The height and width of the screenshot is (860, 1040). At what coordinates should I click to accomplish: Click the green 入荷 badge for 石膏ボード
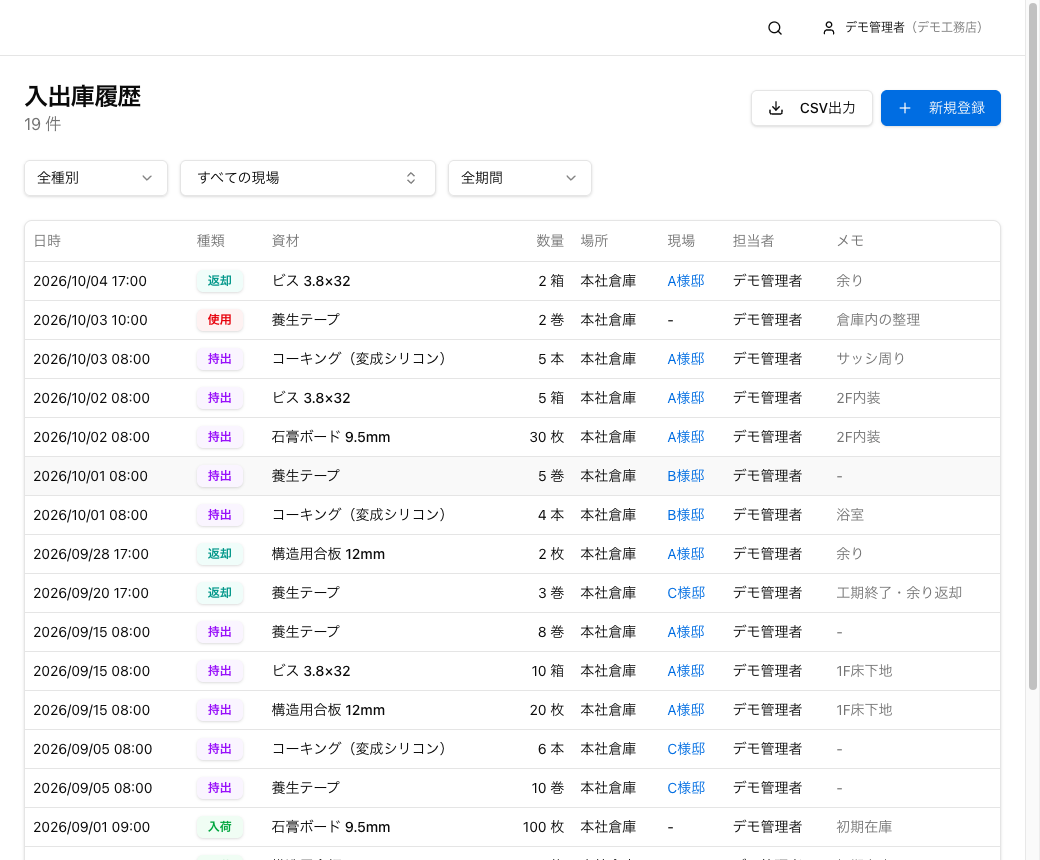[220, 827]
